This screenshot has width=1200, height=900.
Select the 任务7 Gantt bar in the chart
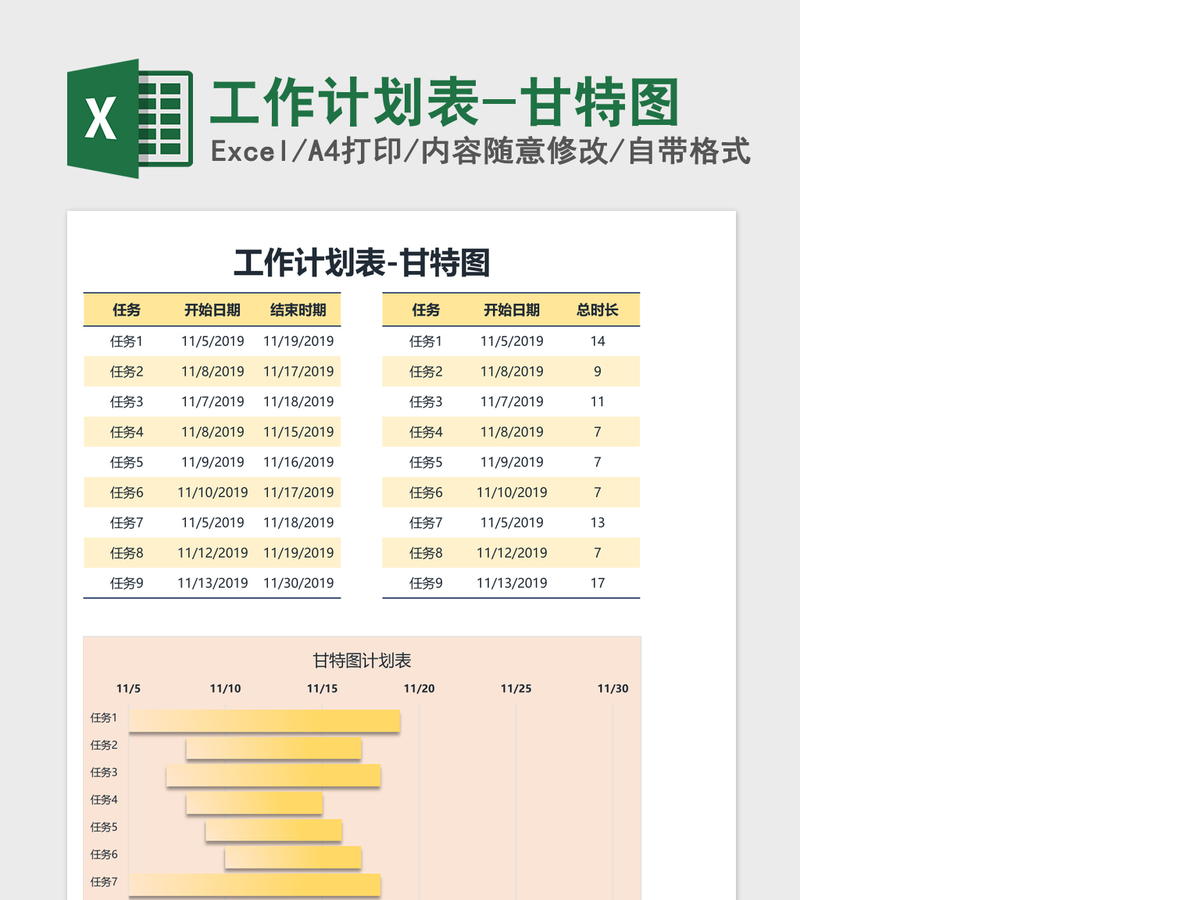[255, 885]
